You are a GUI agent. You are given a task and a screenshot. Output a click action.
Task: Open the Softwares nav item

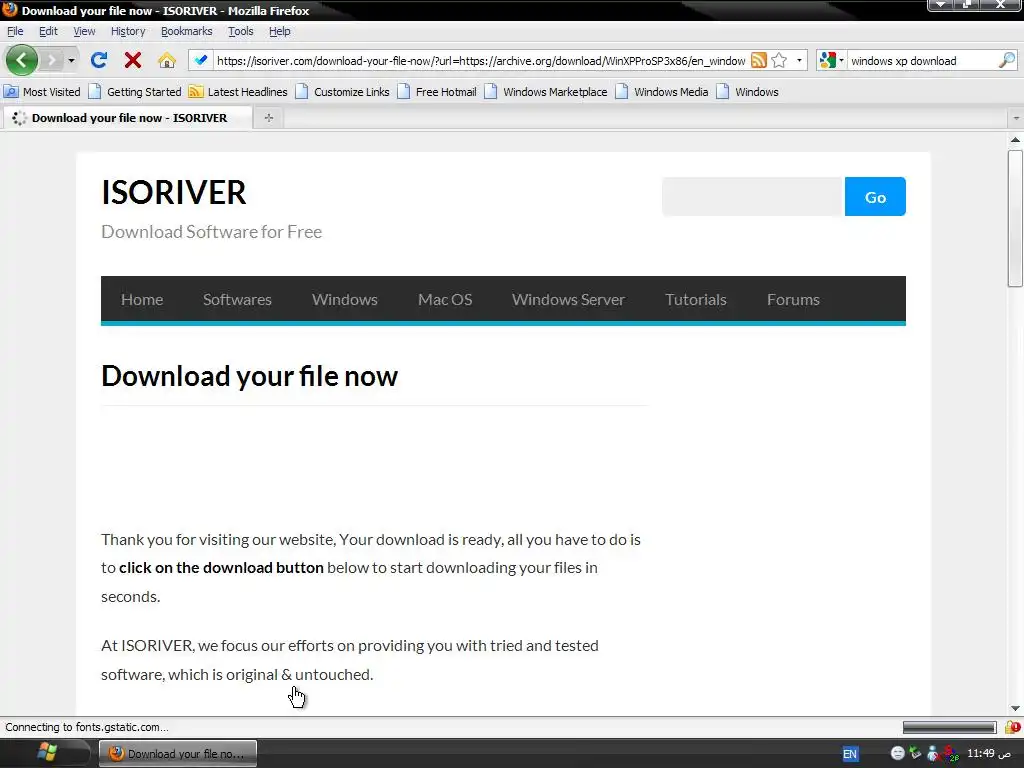(x=237, y=299)
